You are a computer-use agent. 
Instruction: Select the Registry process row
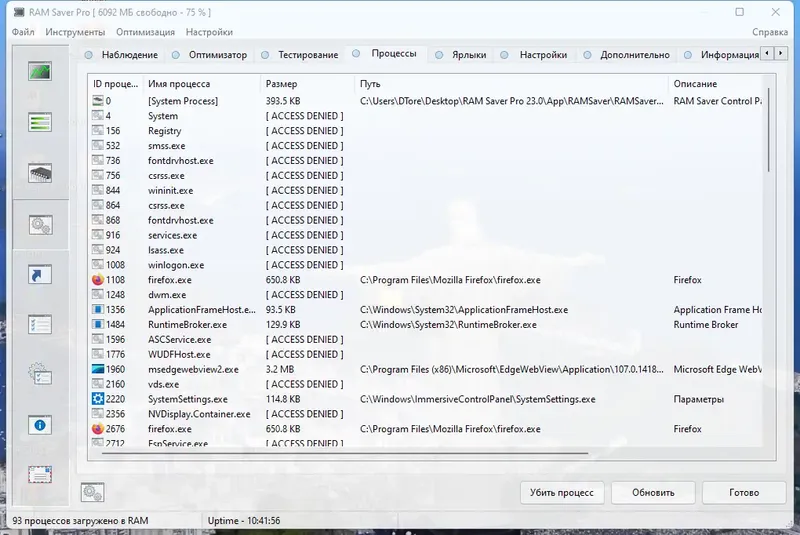427,131
